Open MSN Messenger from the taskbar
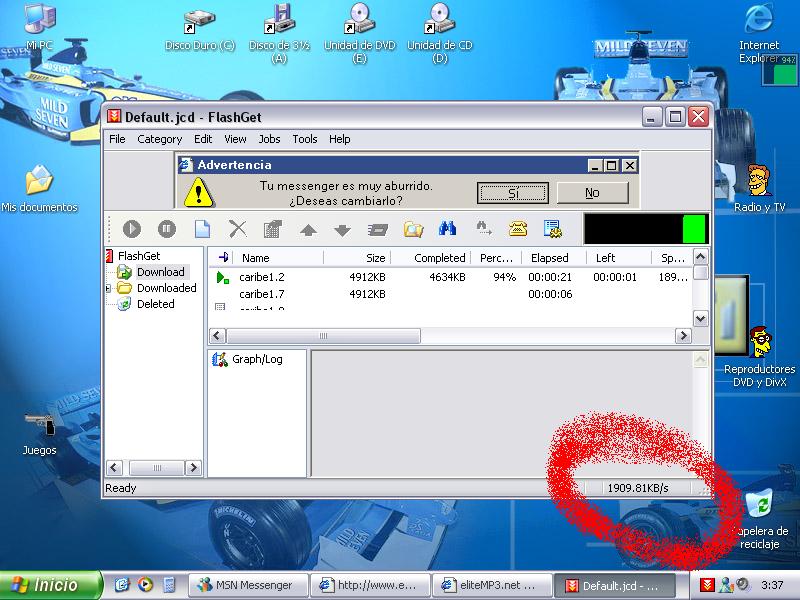This screenshot has height=600, width=800. 246,585
